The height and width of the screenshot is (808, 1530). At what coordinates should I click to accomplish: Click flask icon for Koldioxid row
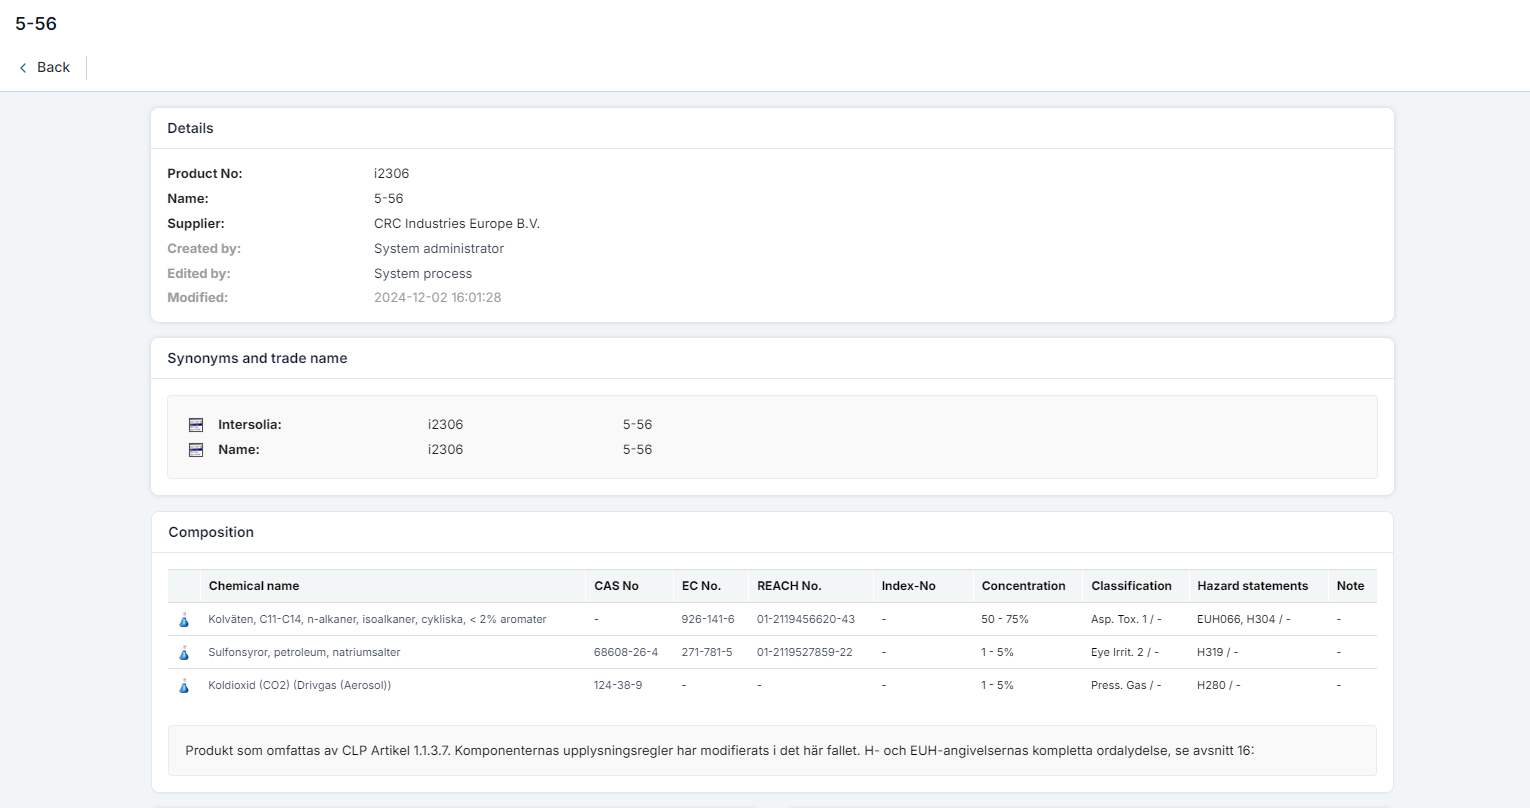[184, 686]
